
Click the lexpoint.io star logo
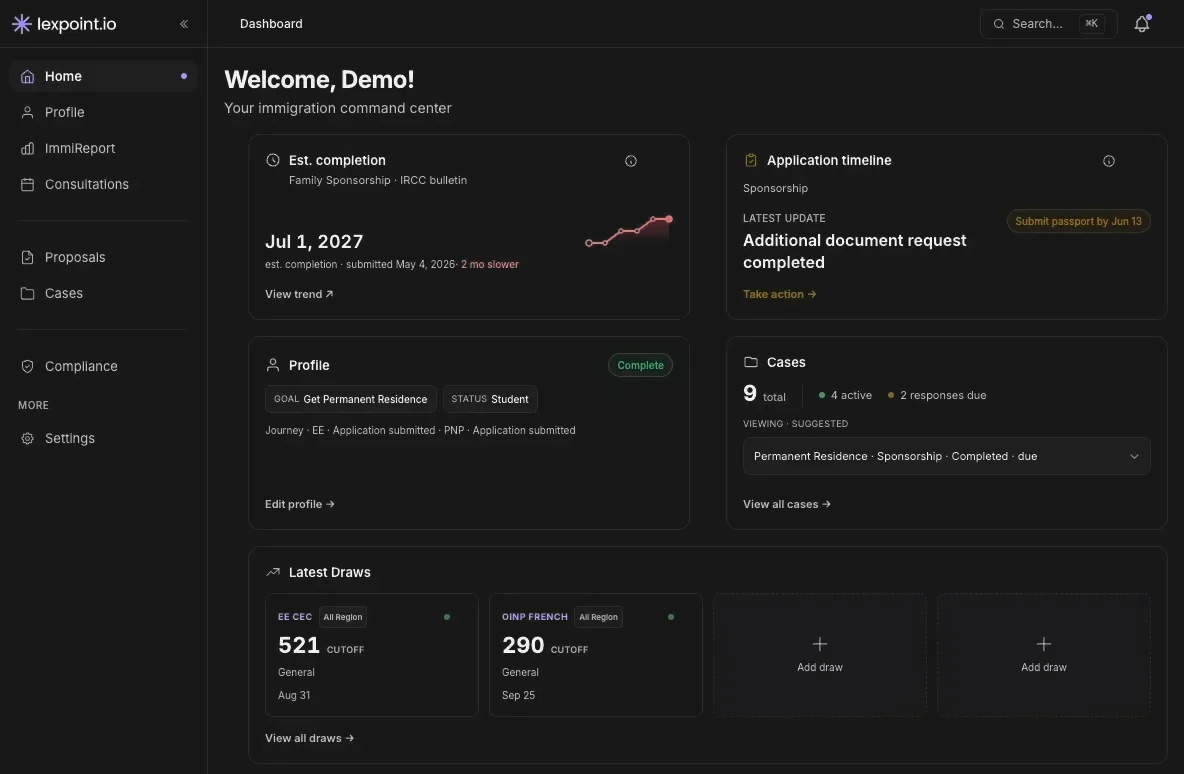pyautogui.click(x=22, y=24)
